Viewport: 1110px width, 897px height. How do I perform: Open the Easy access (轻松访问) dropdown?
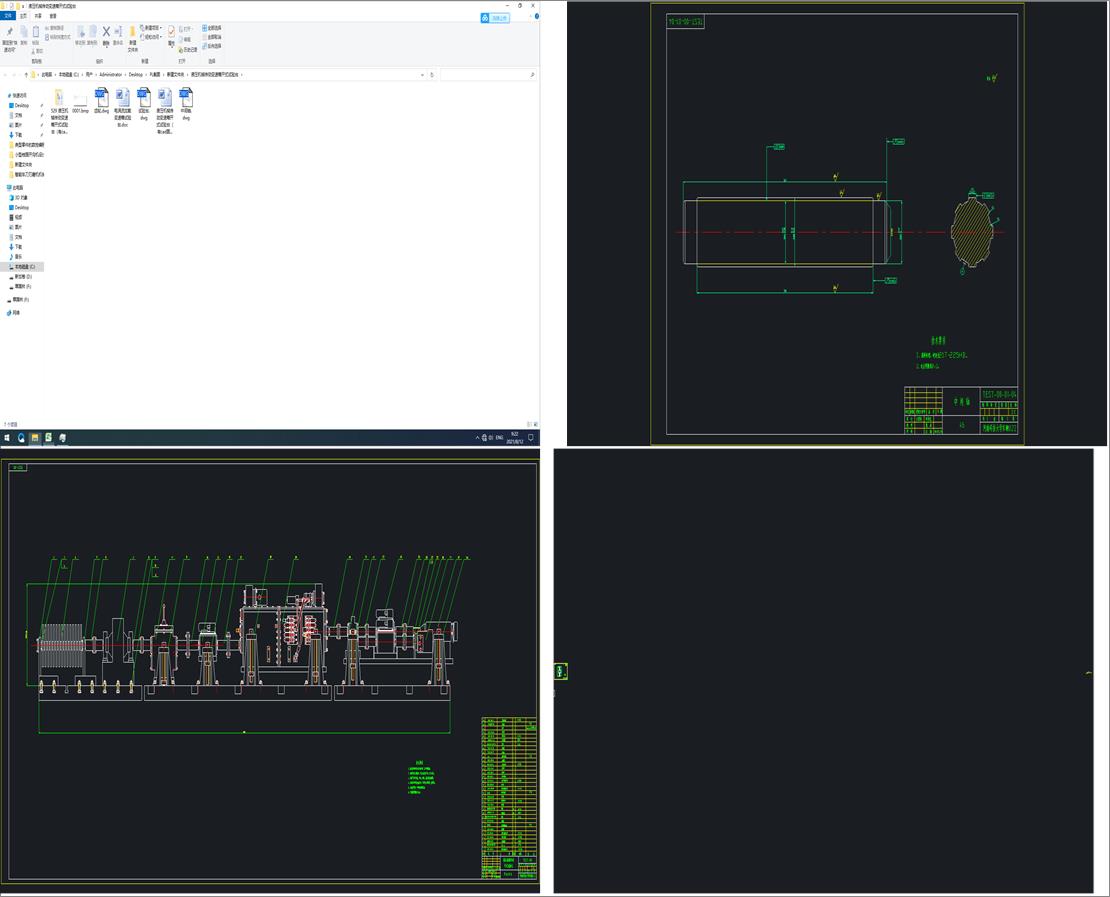click(151, 37)
